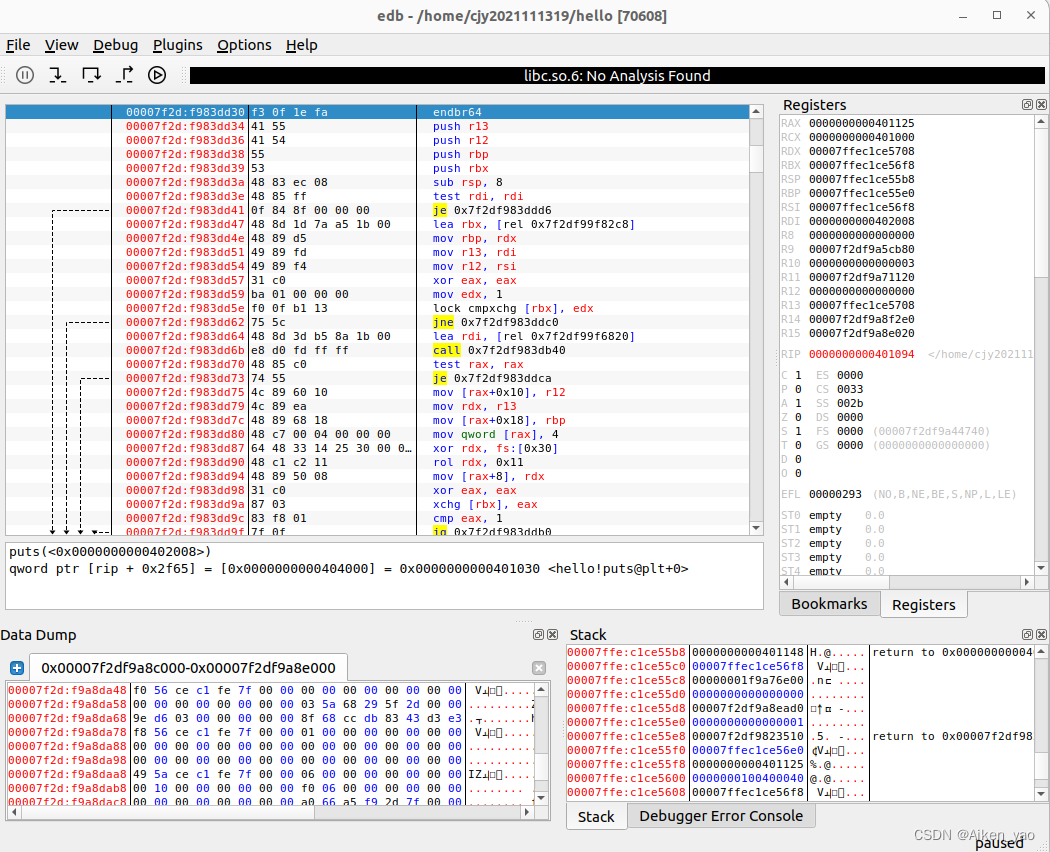Select the data dump address range tab
This screenshot has width=1050, height=852.
[188, 668]
